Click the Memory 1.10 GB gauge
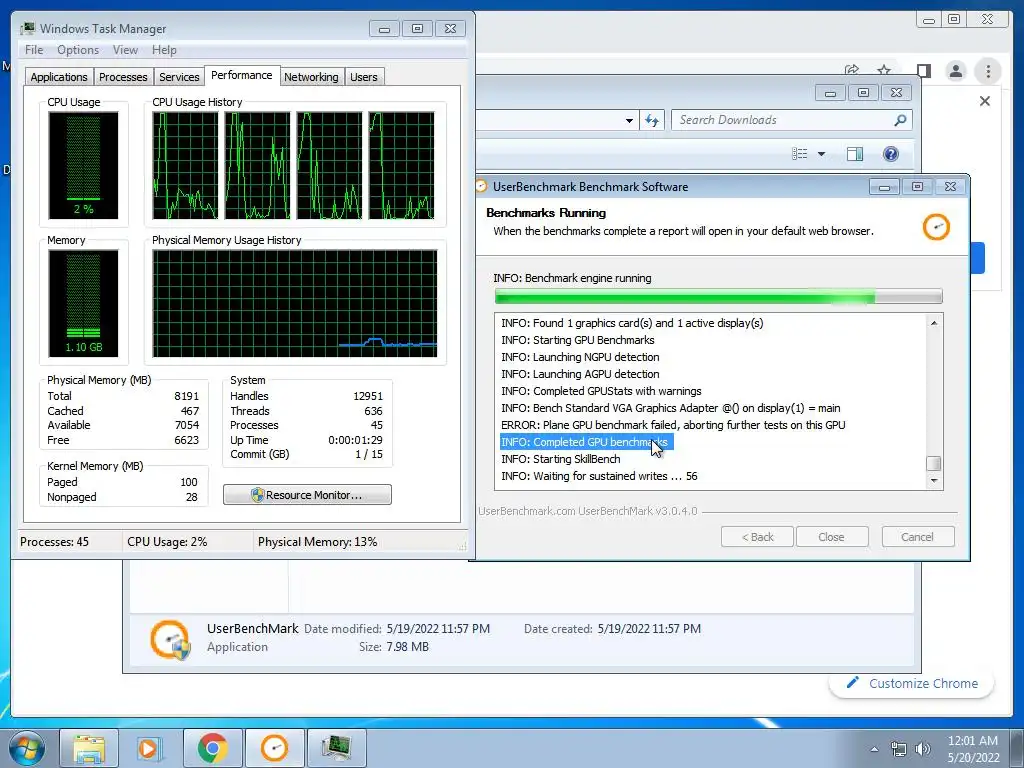Viewport: 1024px width, 768px height. tap(83, 303)
